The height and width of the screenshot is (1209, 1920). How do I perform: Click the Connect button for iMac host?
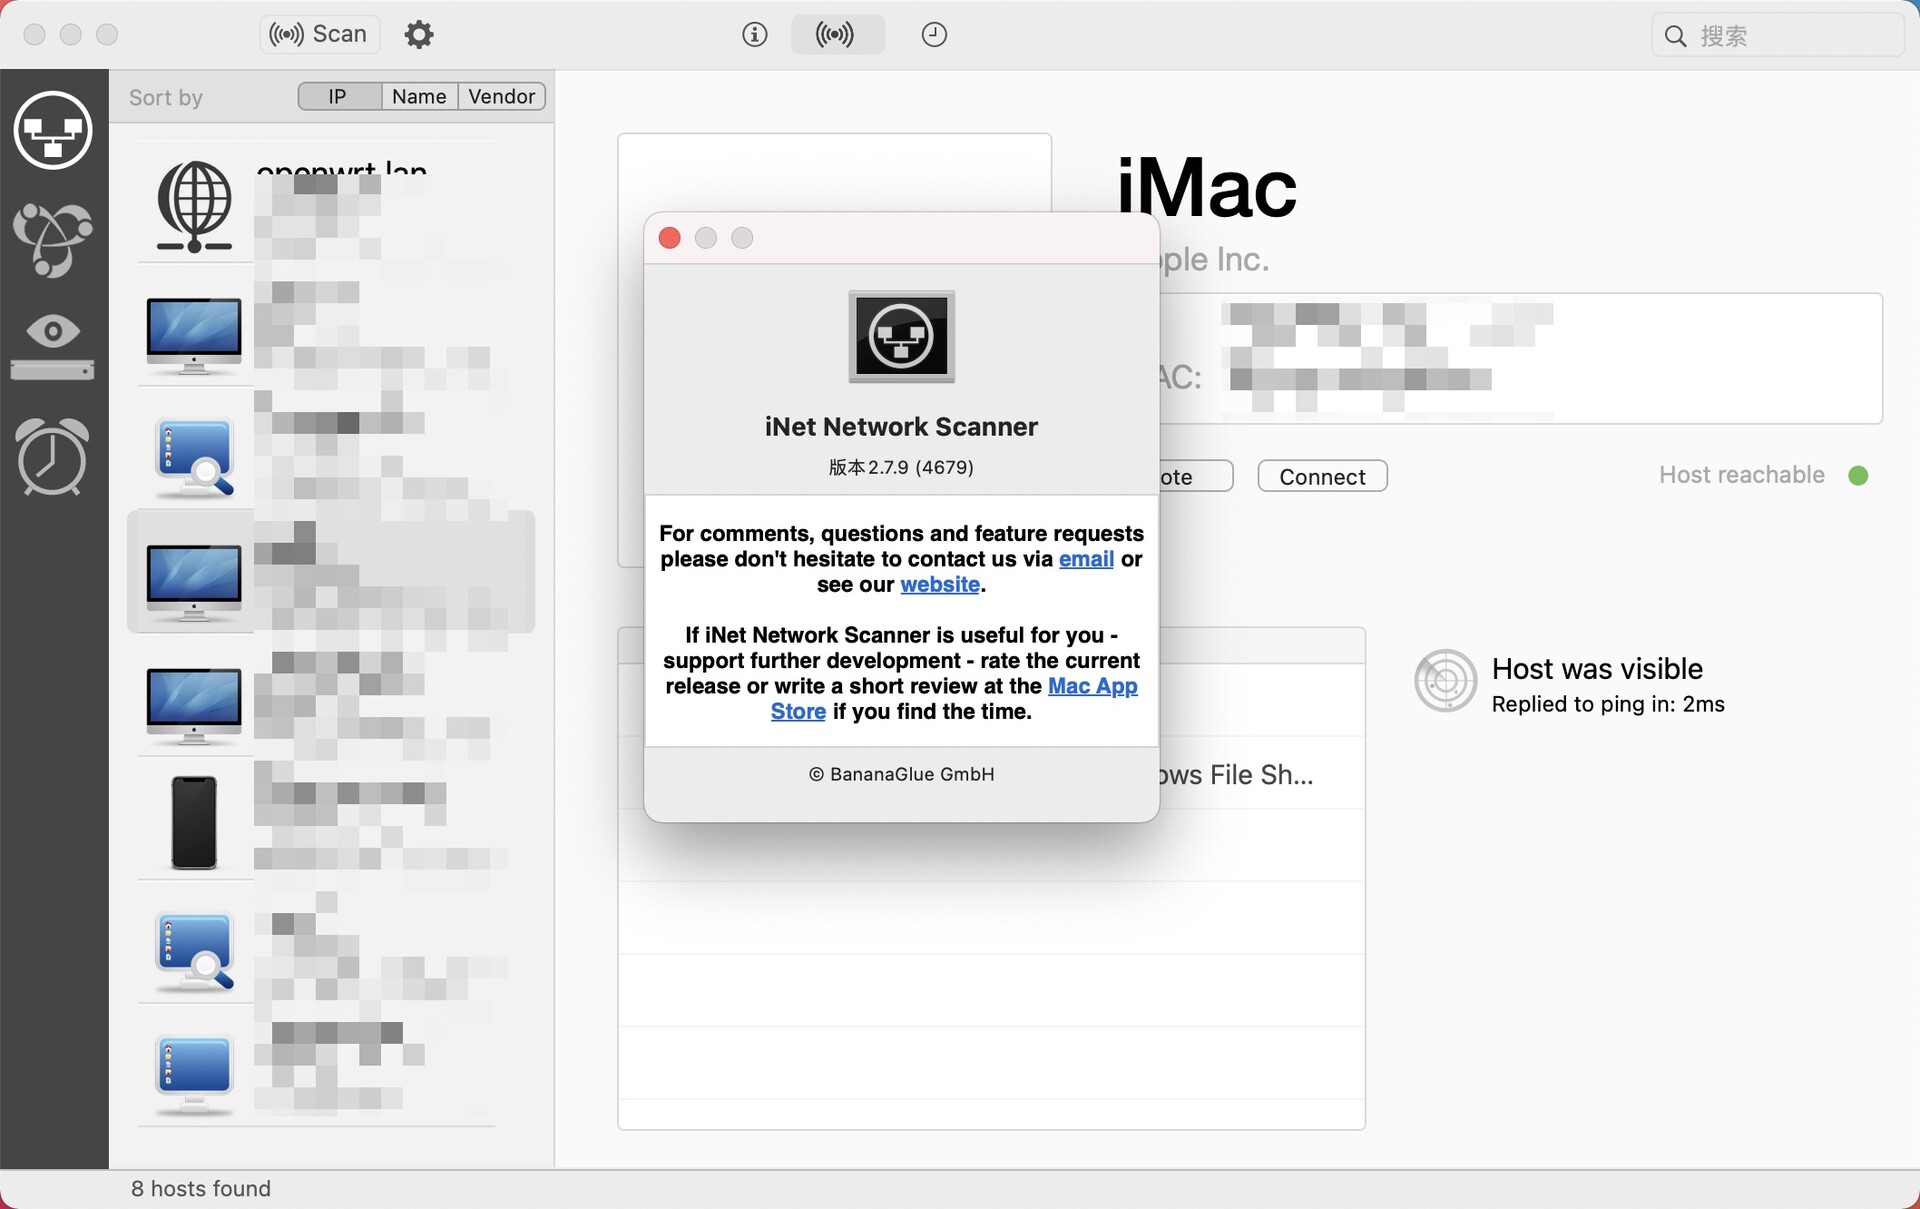click(x=1321, y=475)
